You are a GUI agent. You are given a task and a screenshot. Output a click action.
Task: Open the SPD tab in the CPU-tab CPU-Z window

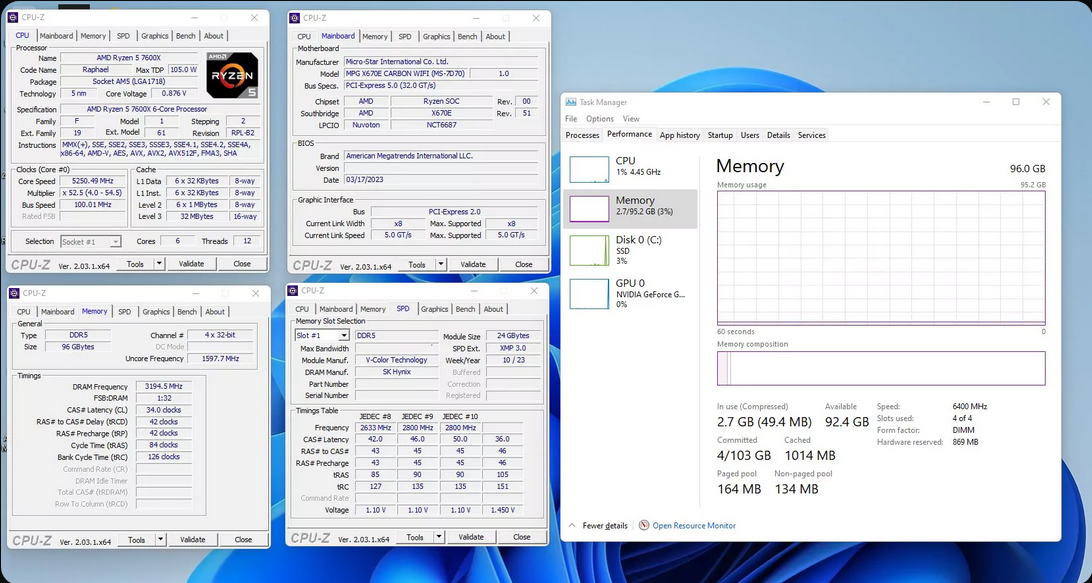[x=123, y=36]
